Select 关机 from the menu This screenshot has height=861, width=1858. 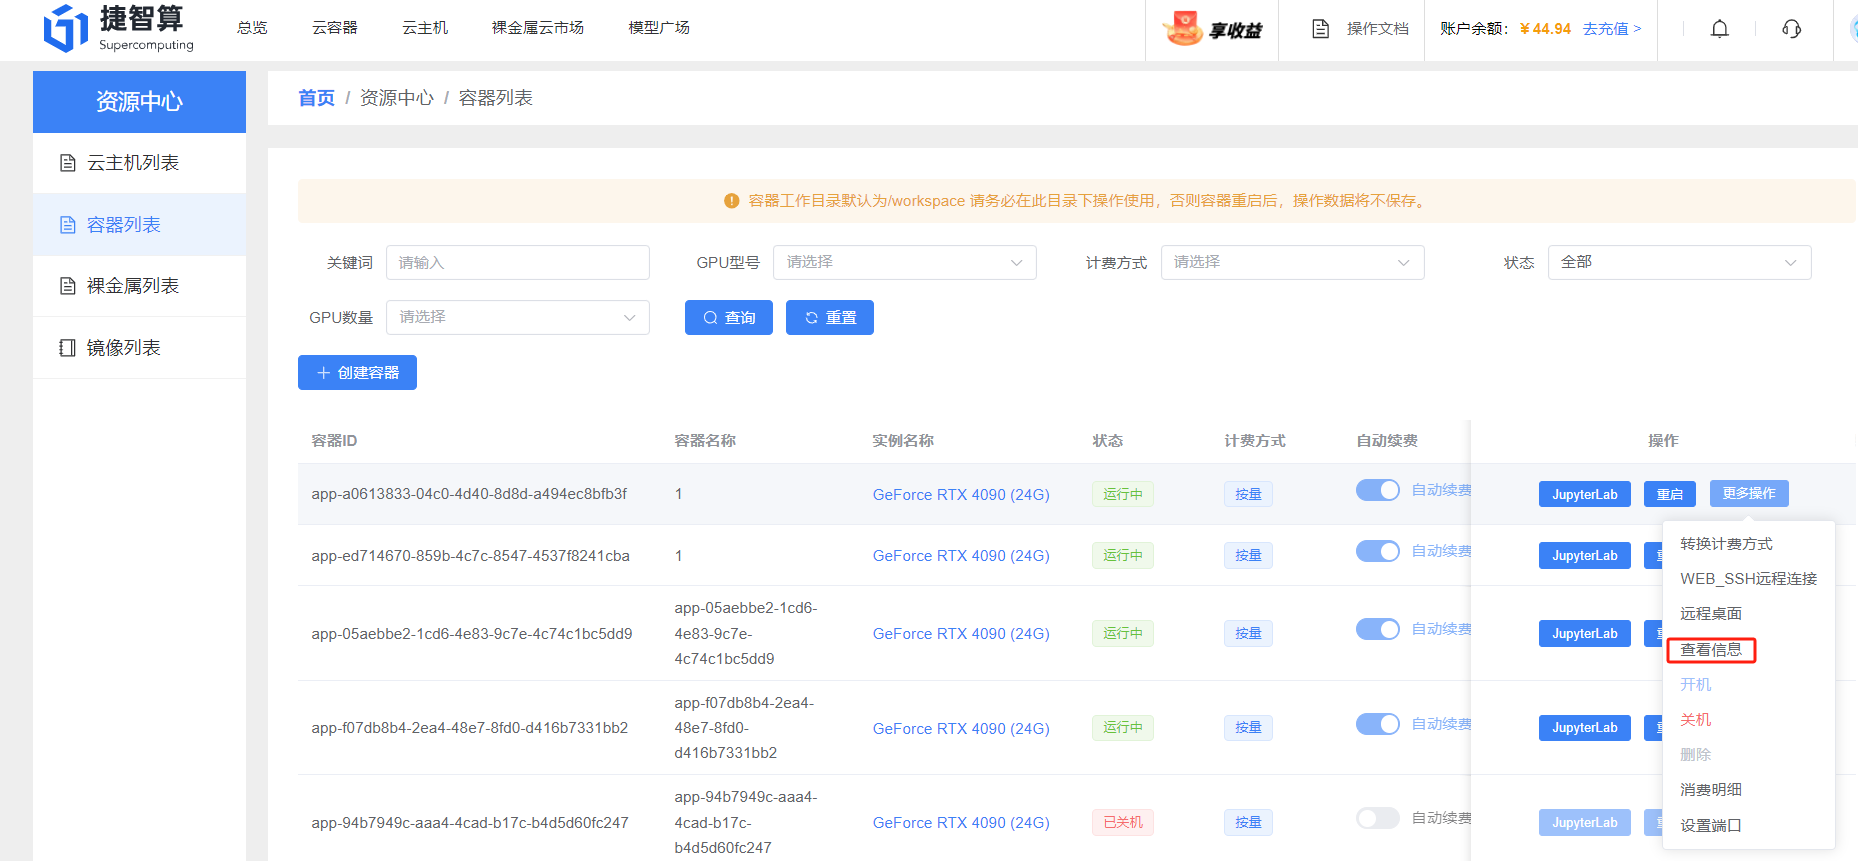(1696, 720)
